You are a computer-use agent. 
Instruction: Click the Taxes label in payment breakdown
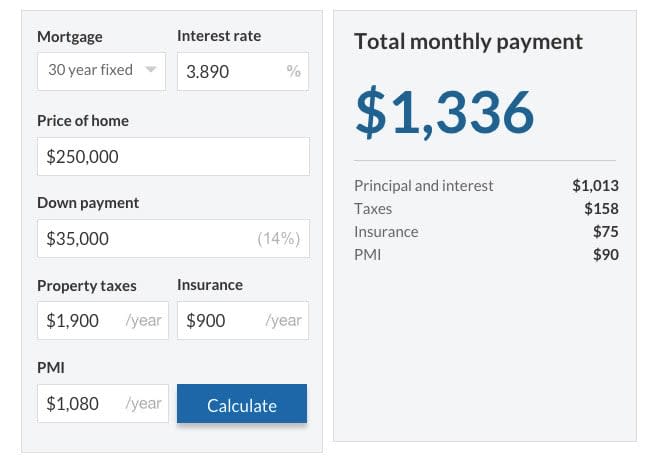(x=373, y=209)
